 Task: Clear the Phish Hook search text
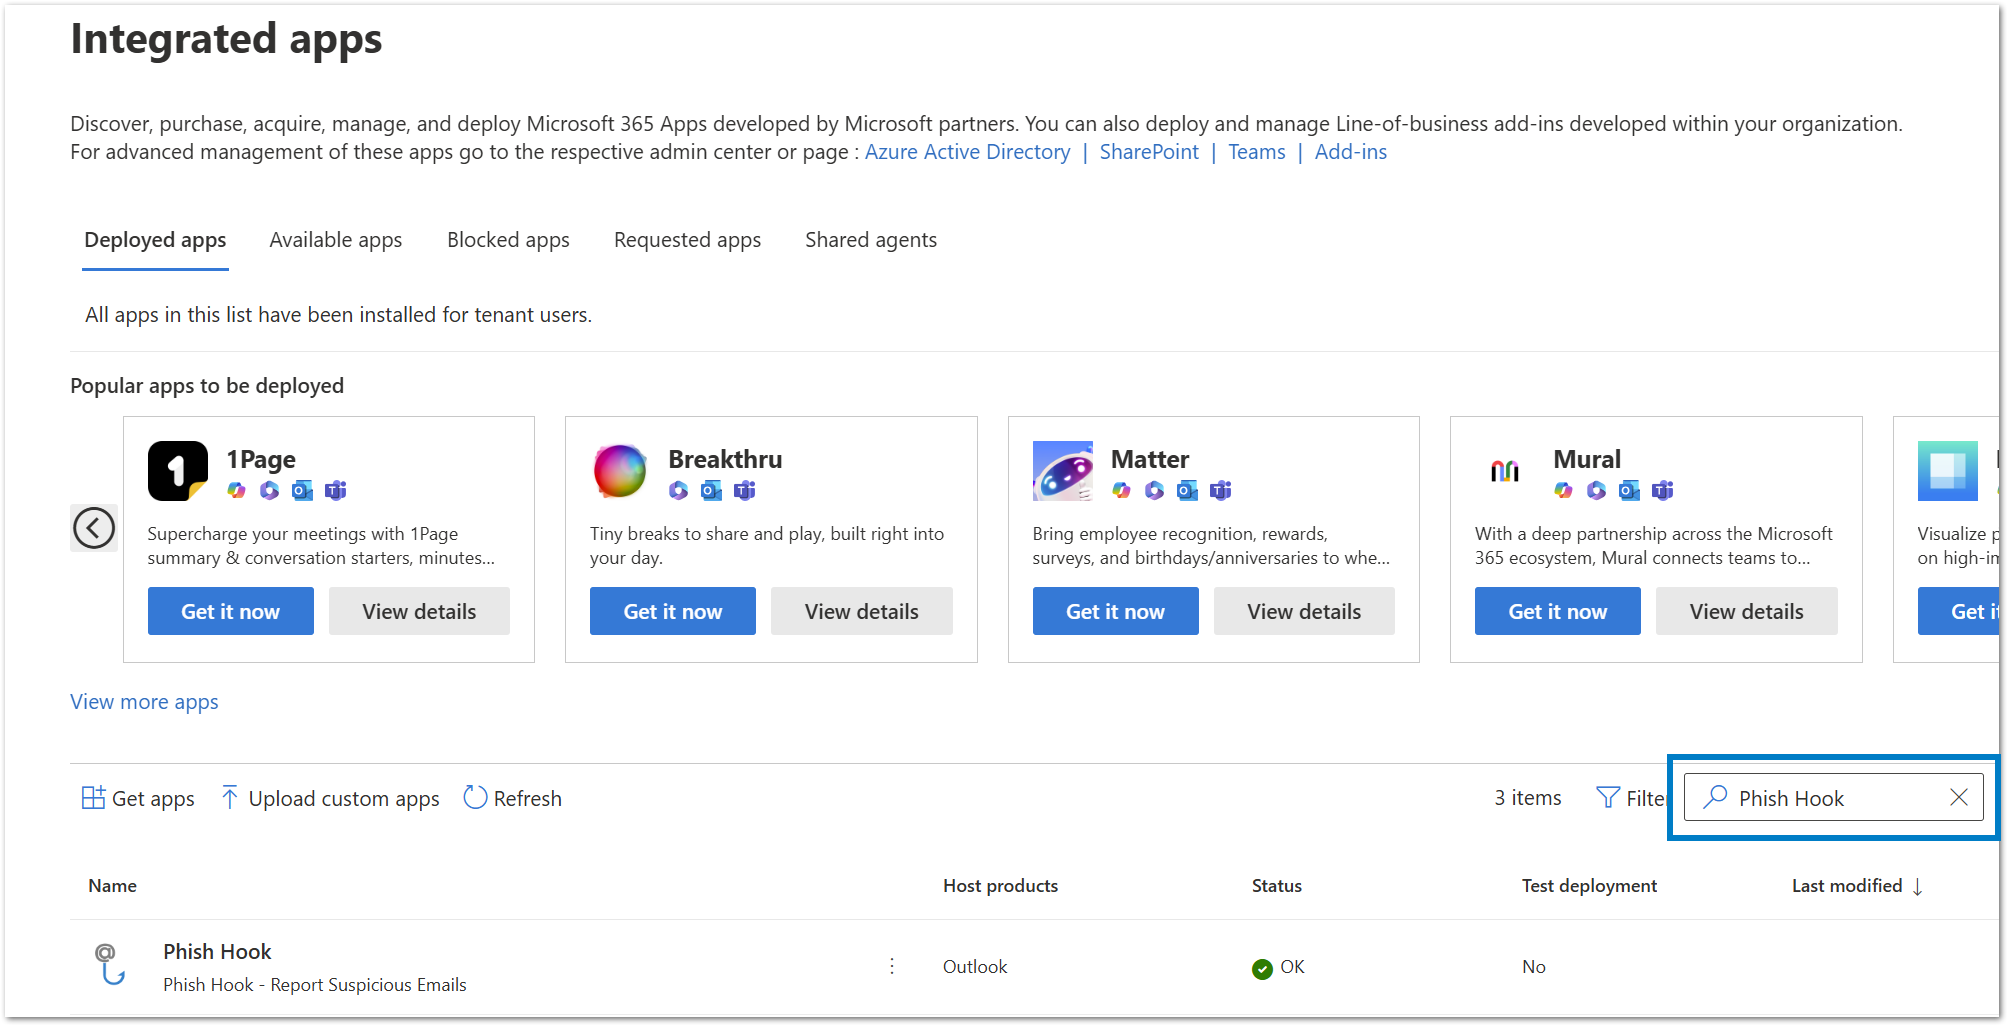1959,797
